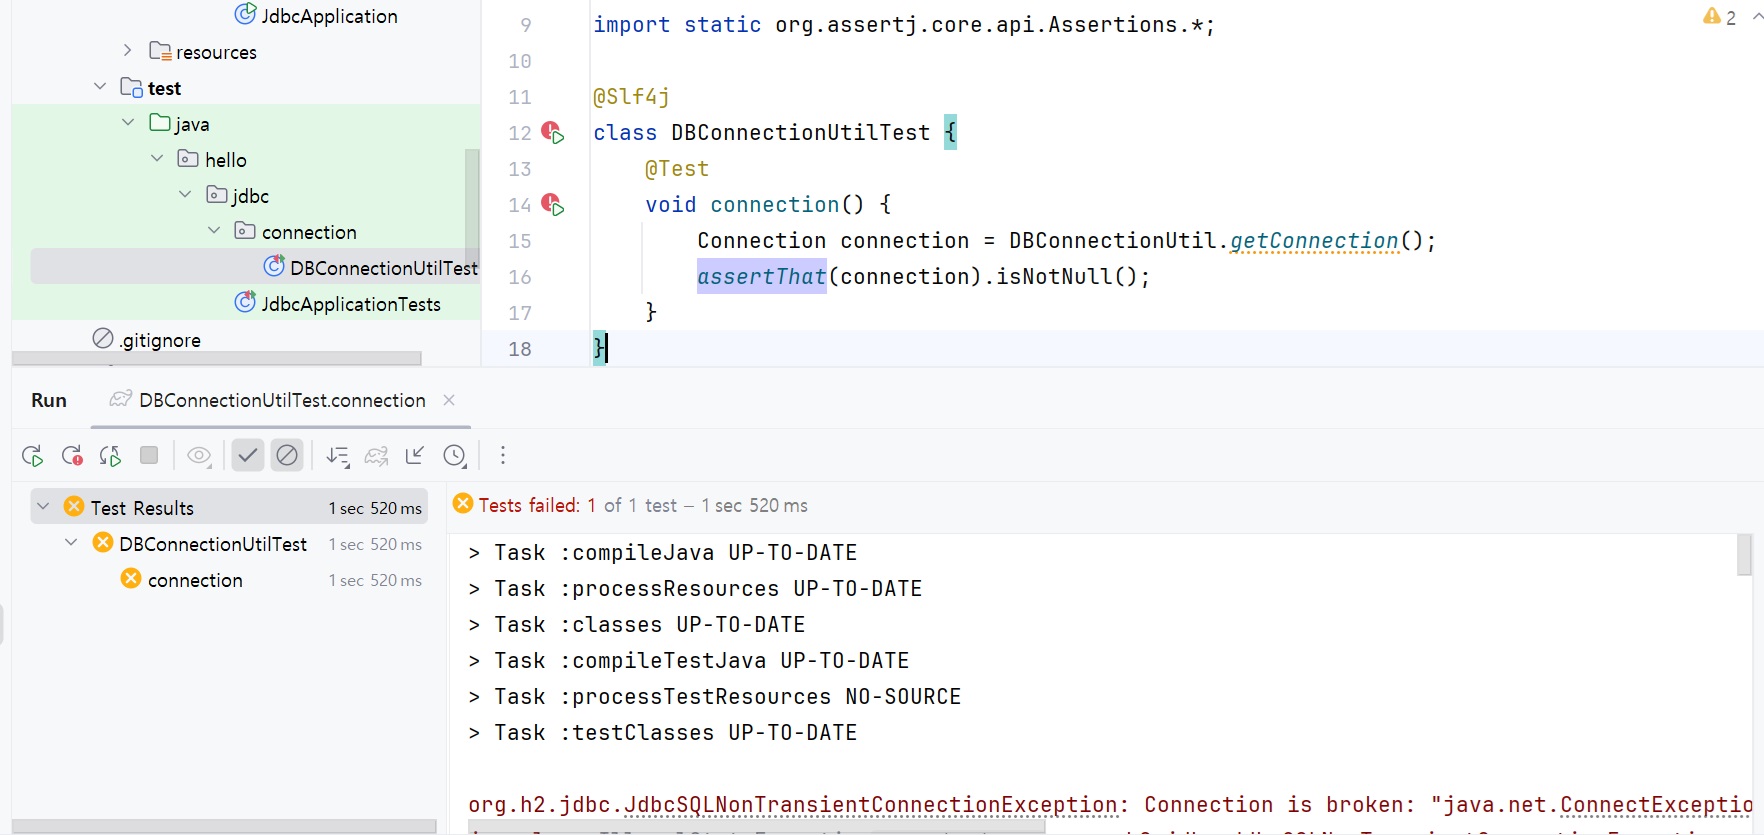Click the Run tool window title
The image size is (1764, 835).
(49, 400)
